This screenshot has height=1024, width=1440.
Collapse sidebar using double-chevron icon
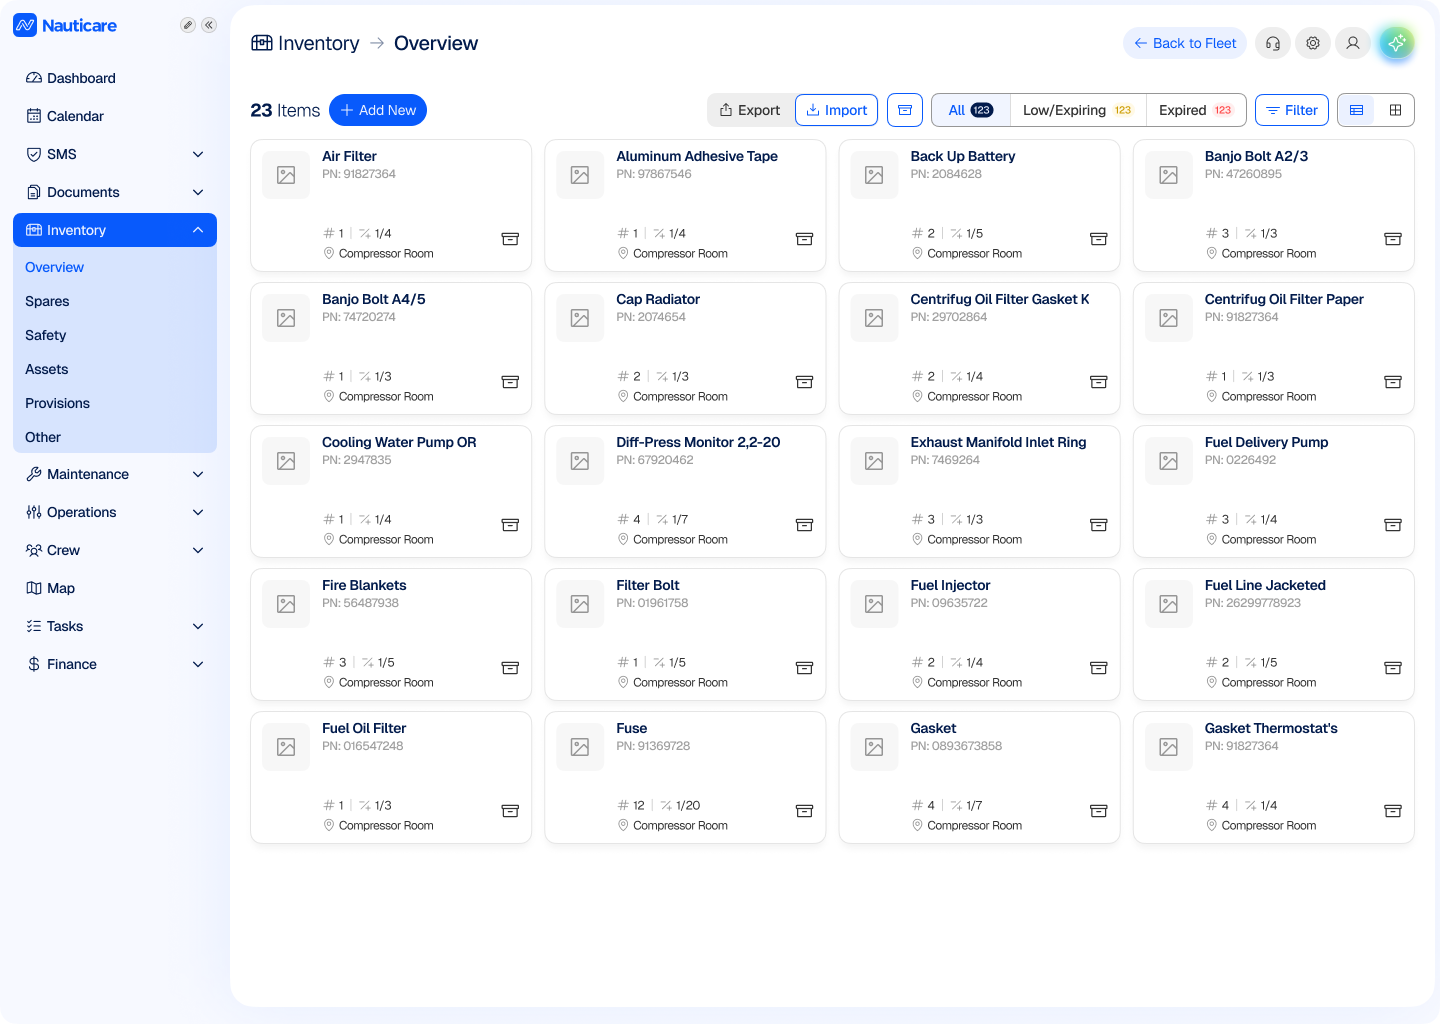click(x=209, y=25)
